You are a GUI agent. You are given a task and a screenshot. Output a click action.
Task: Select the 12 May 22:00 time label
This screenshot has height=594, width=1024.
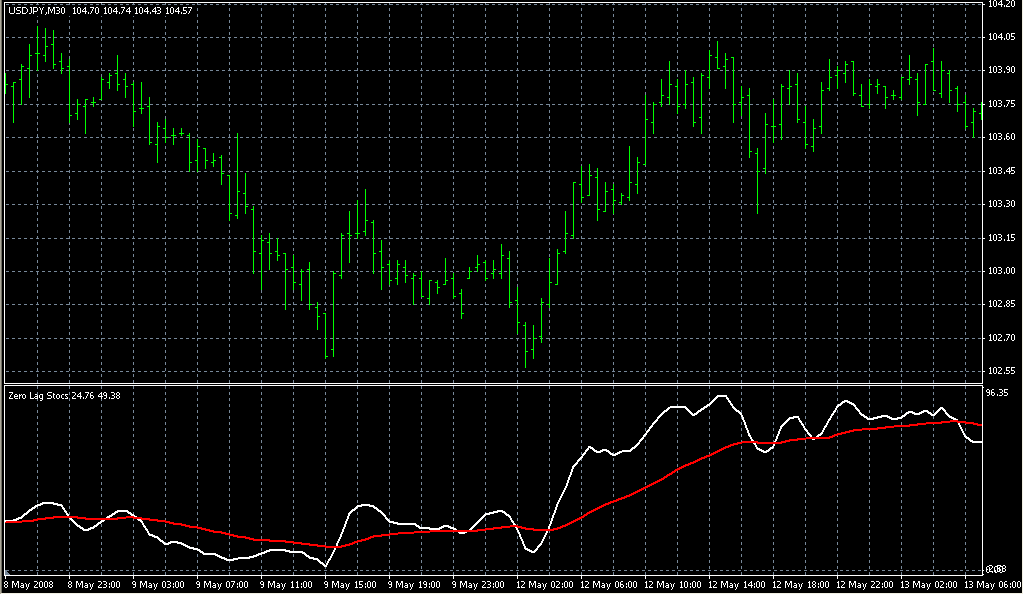[865, 585]
